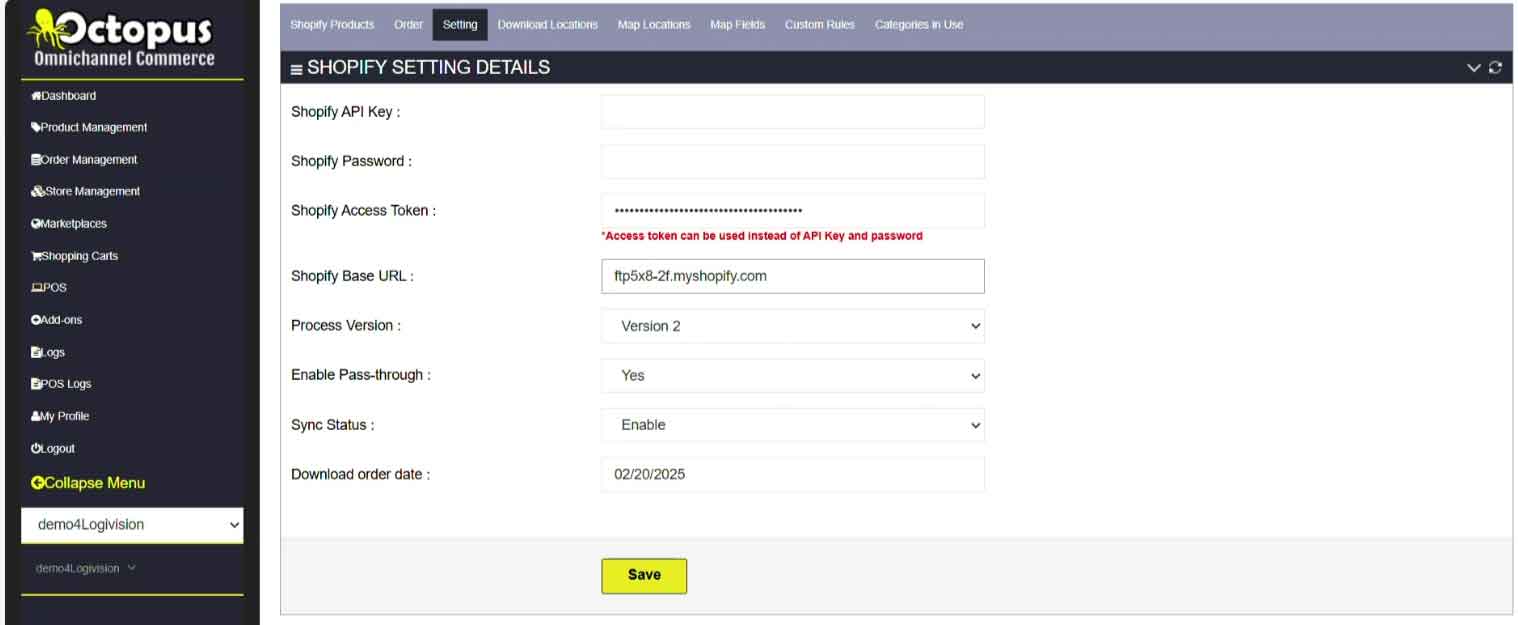
Task: Click the panel refresh icon
Action: (x=1495, y=67)
